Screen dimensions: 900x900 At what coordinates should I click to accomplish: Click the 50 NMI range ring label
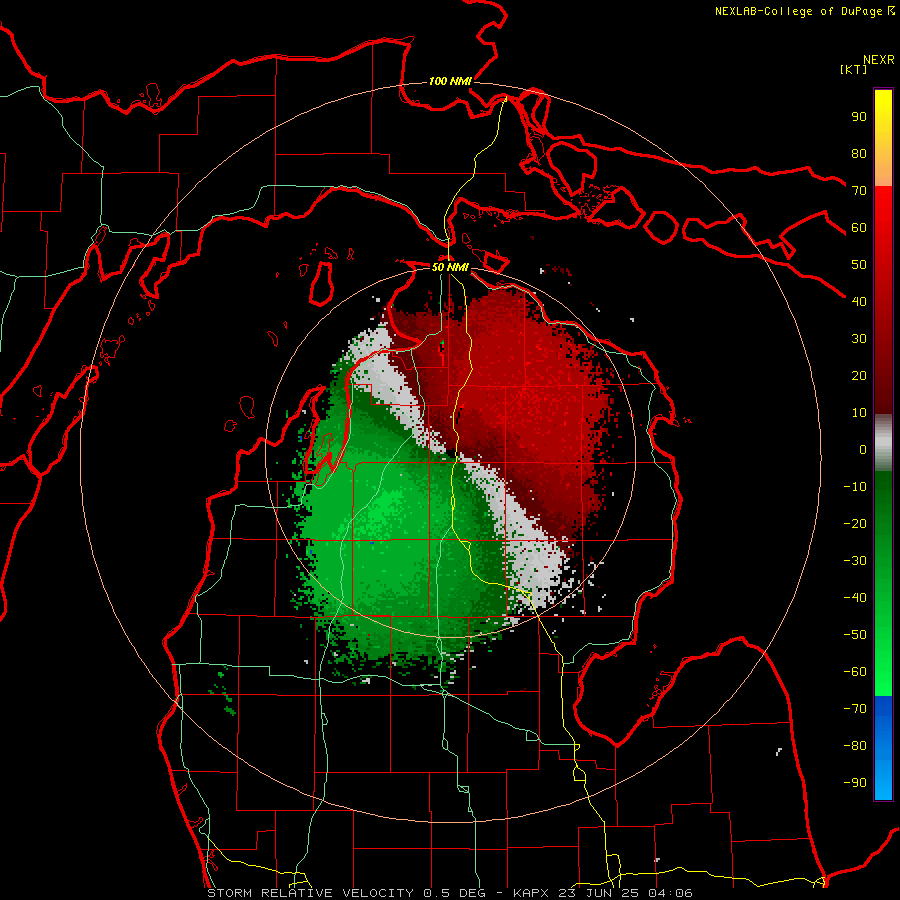[x=450, y=267]
